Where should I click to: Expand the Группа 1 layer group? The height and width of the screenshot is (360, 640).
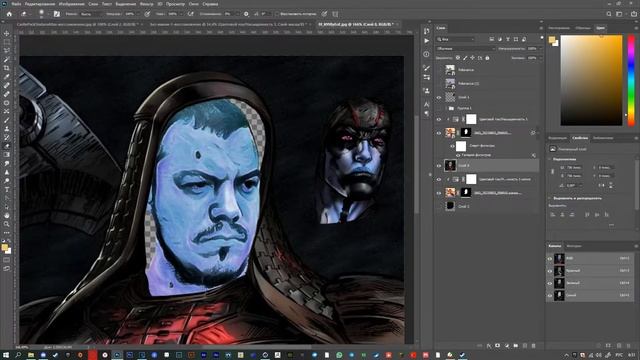pyautogui.click(x=446, y=108)
